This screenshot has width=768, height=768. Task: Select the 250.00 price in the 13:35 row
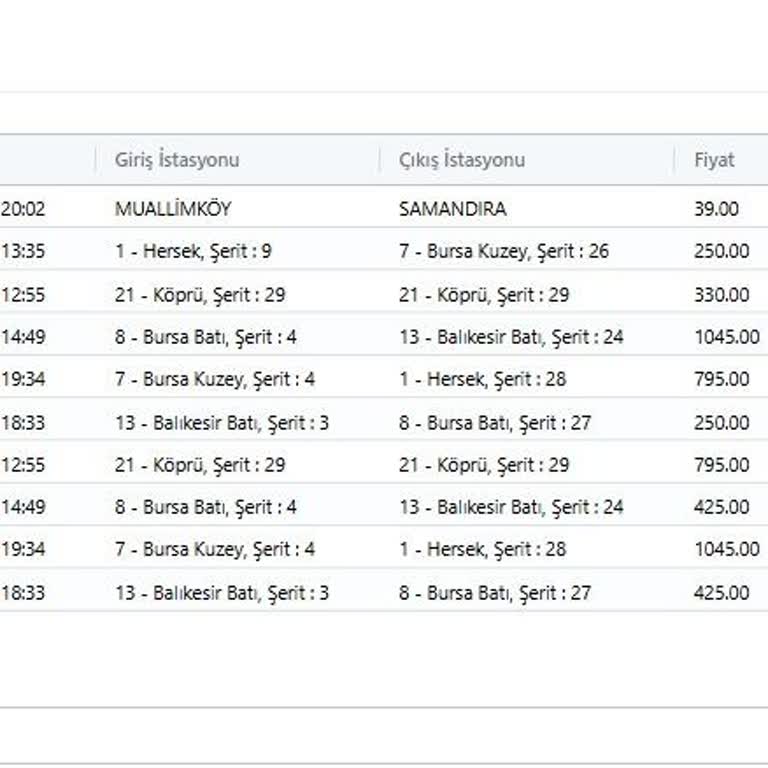tap(721, 252)
